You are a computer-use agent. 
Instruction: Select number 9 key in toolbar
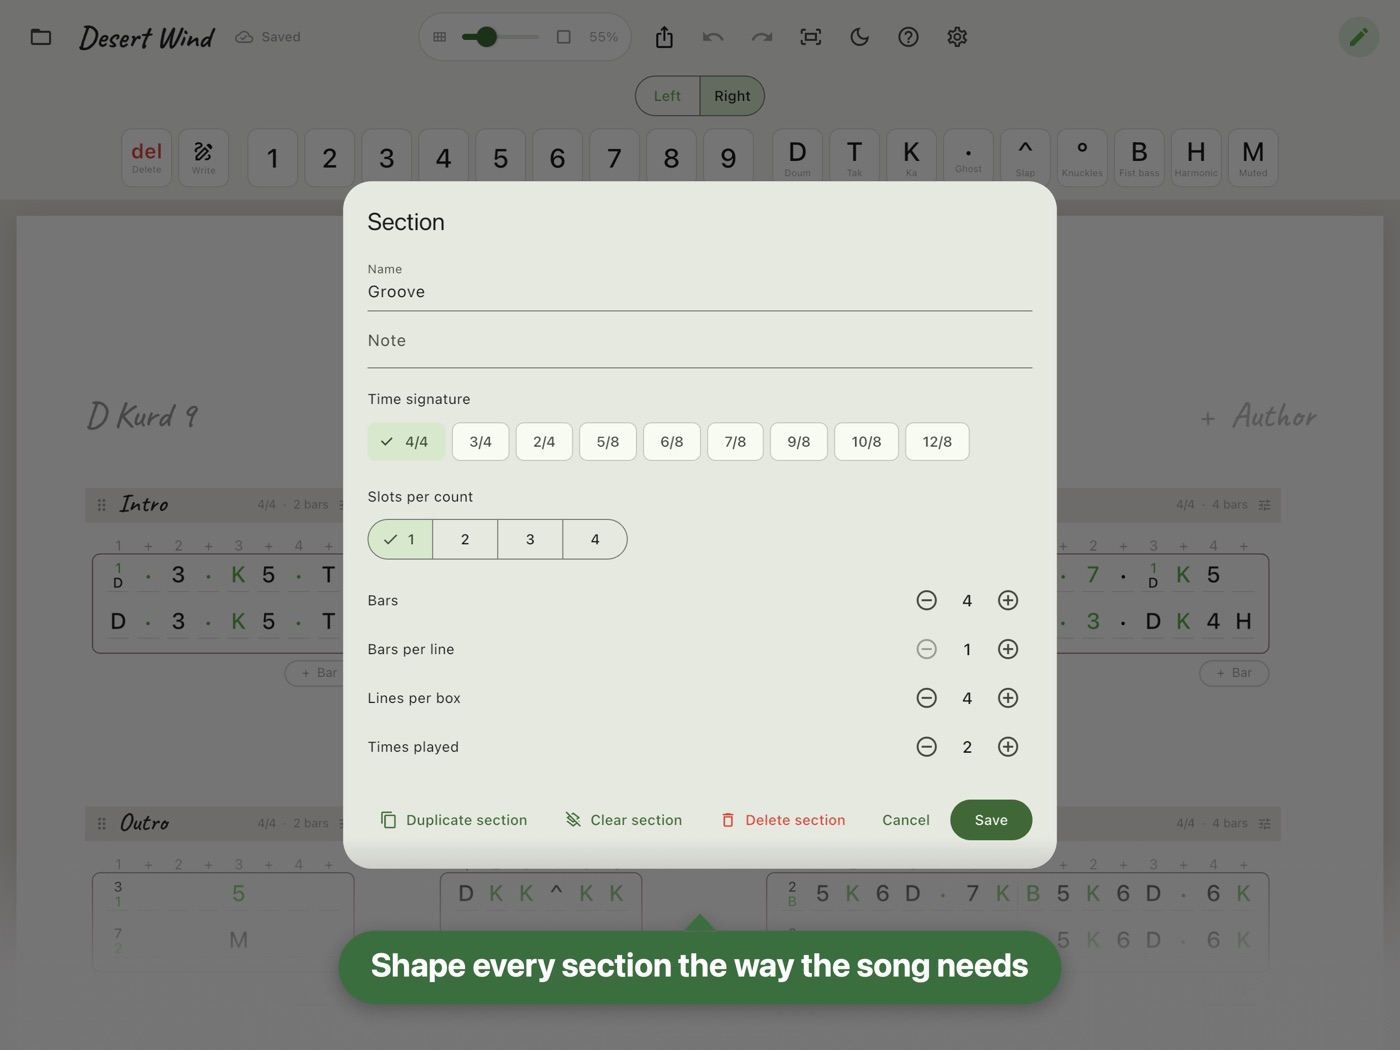click(x=728, y=158)
